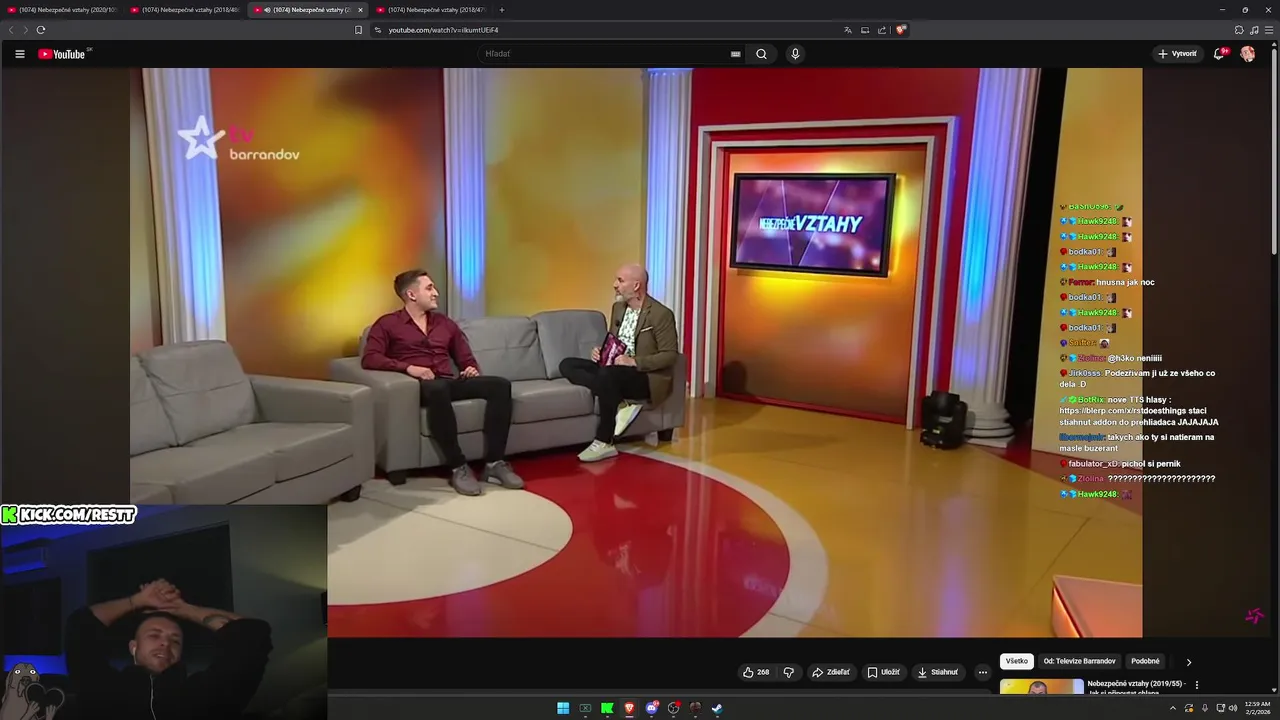Open the YouTube guide hamburger menu
This screenshot has height=720, width=1280.
(20, 54)
